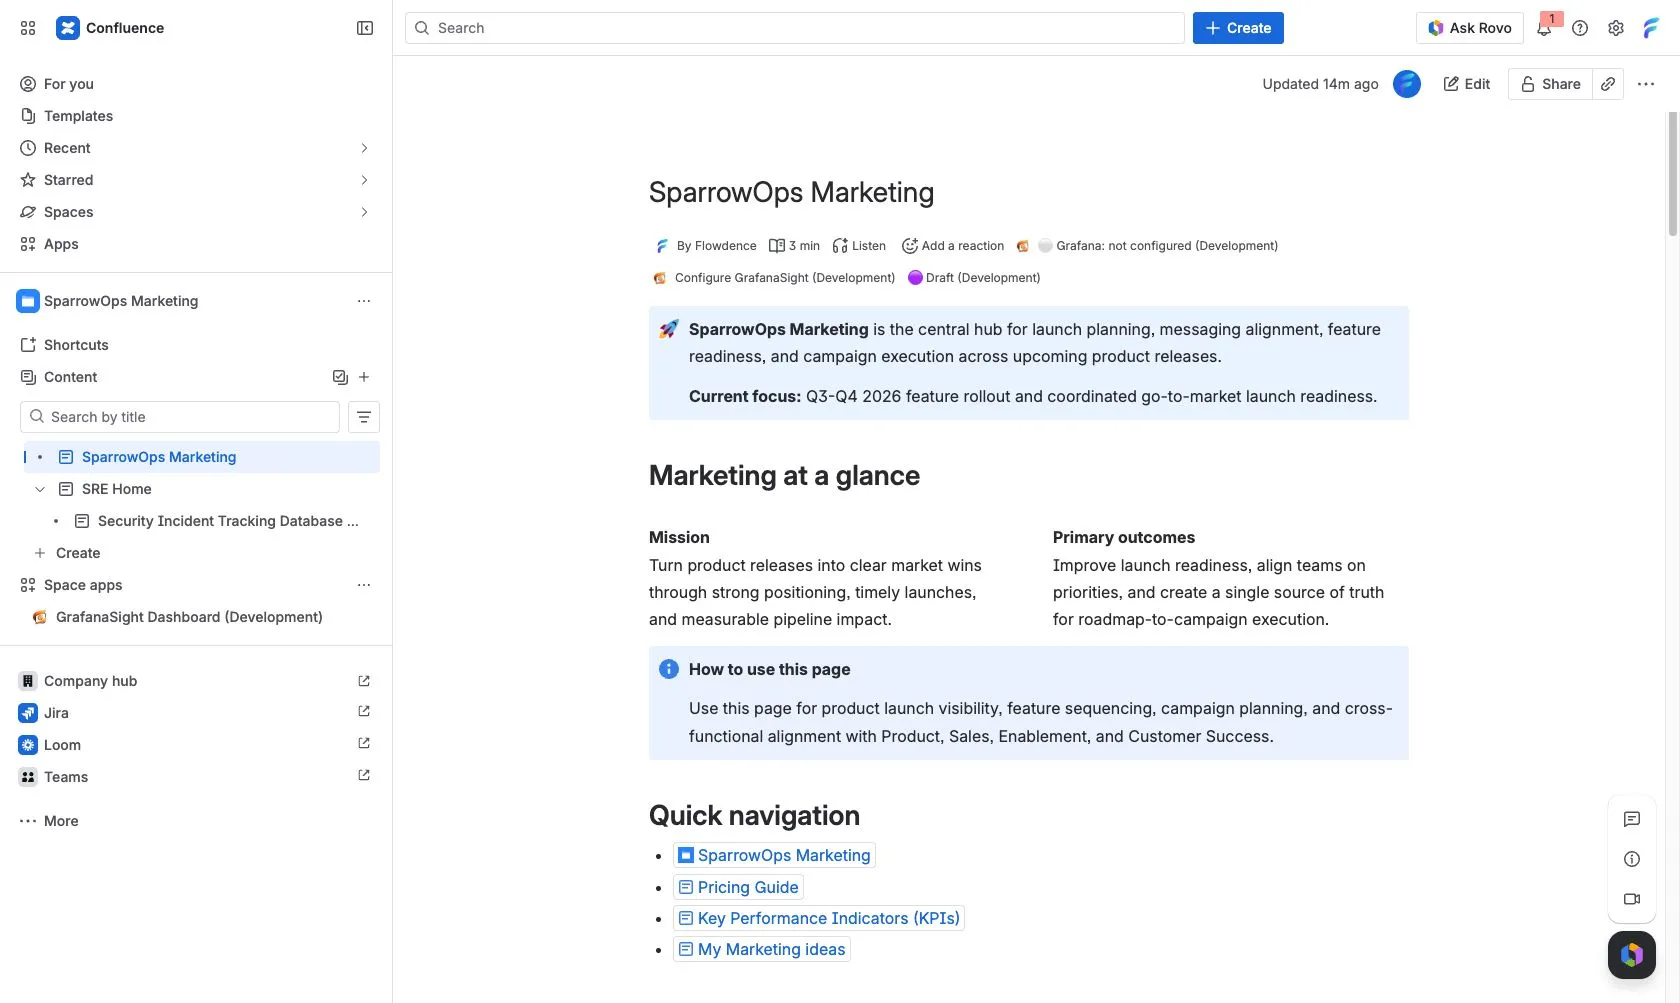
Task: Open the comments panel icon
Action: coord(1632,819)
